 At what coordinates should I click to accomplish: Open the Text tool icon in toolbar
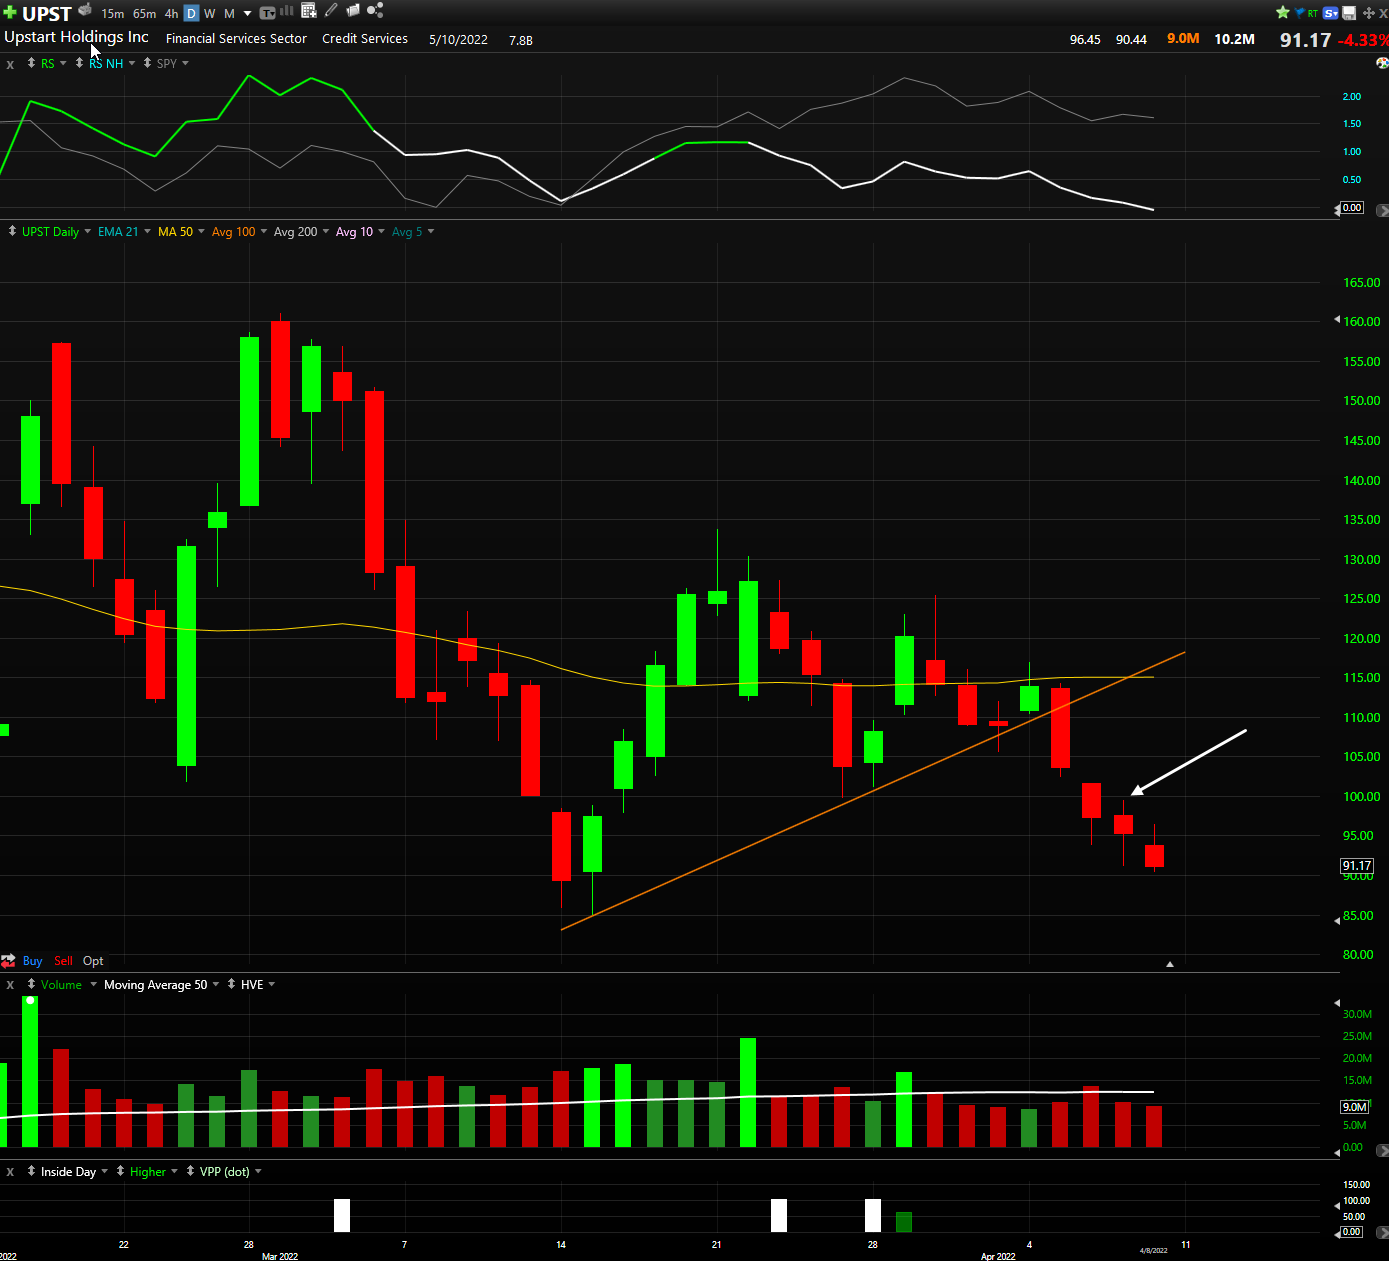(267, 13)
